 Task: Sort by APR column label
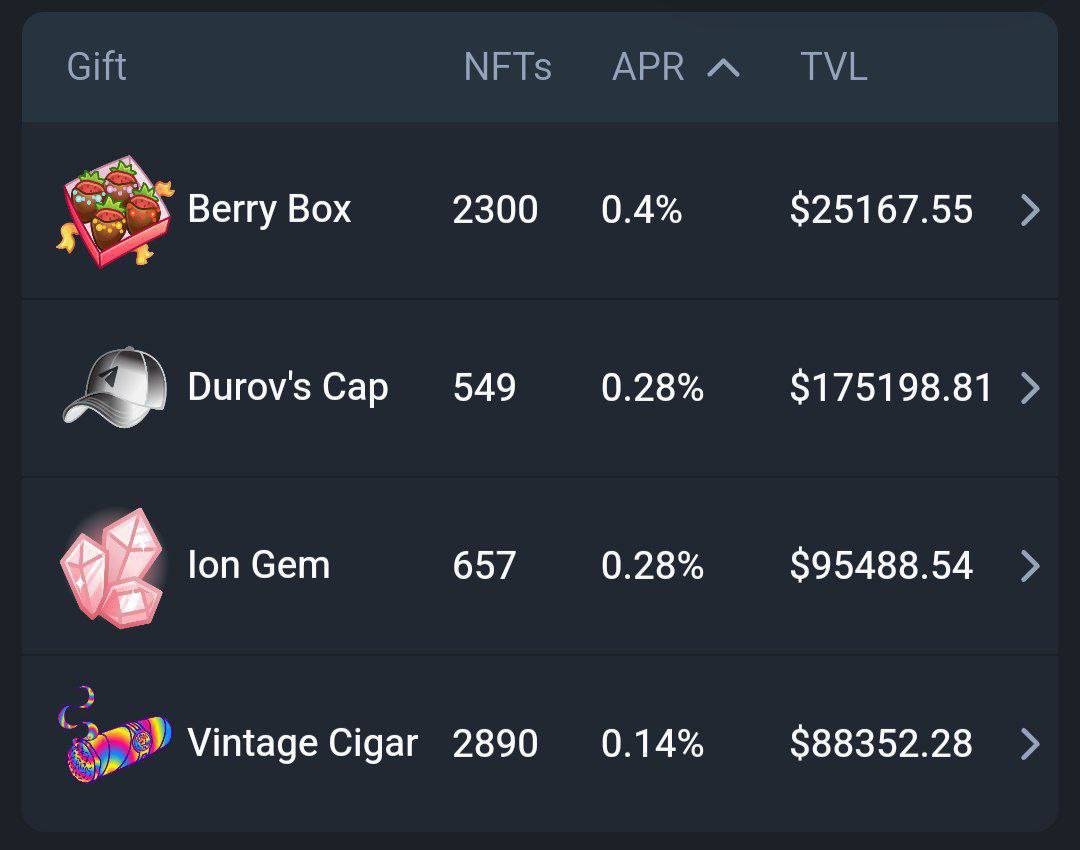[648, 67]
